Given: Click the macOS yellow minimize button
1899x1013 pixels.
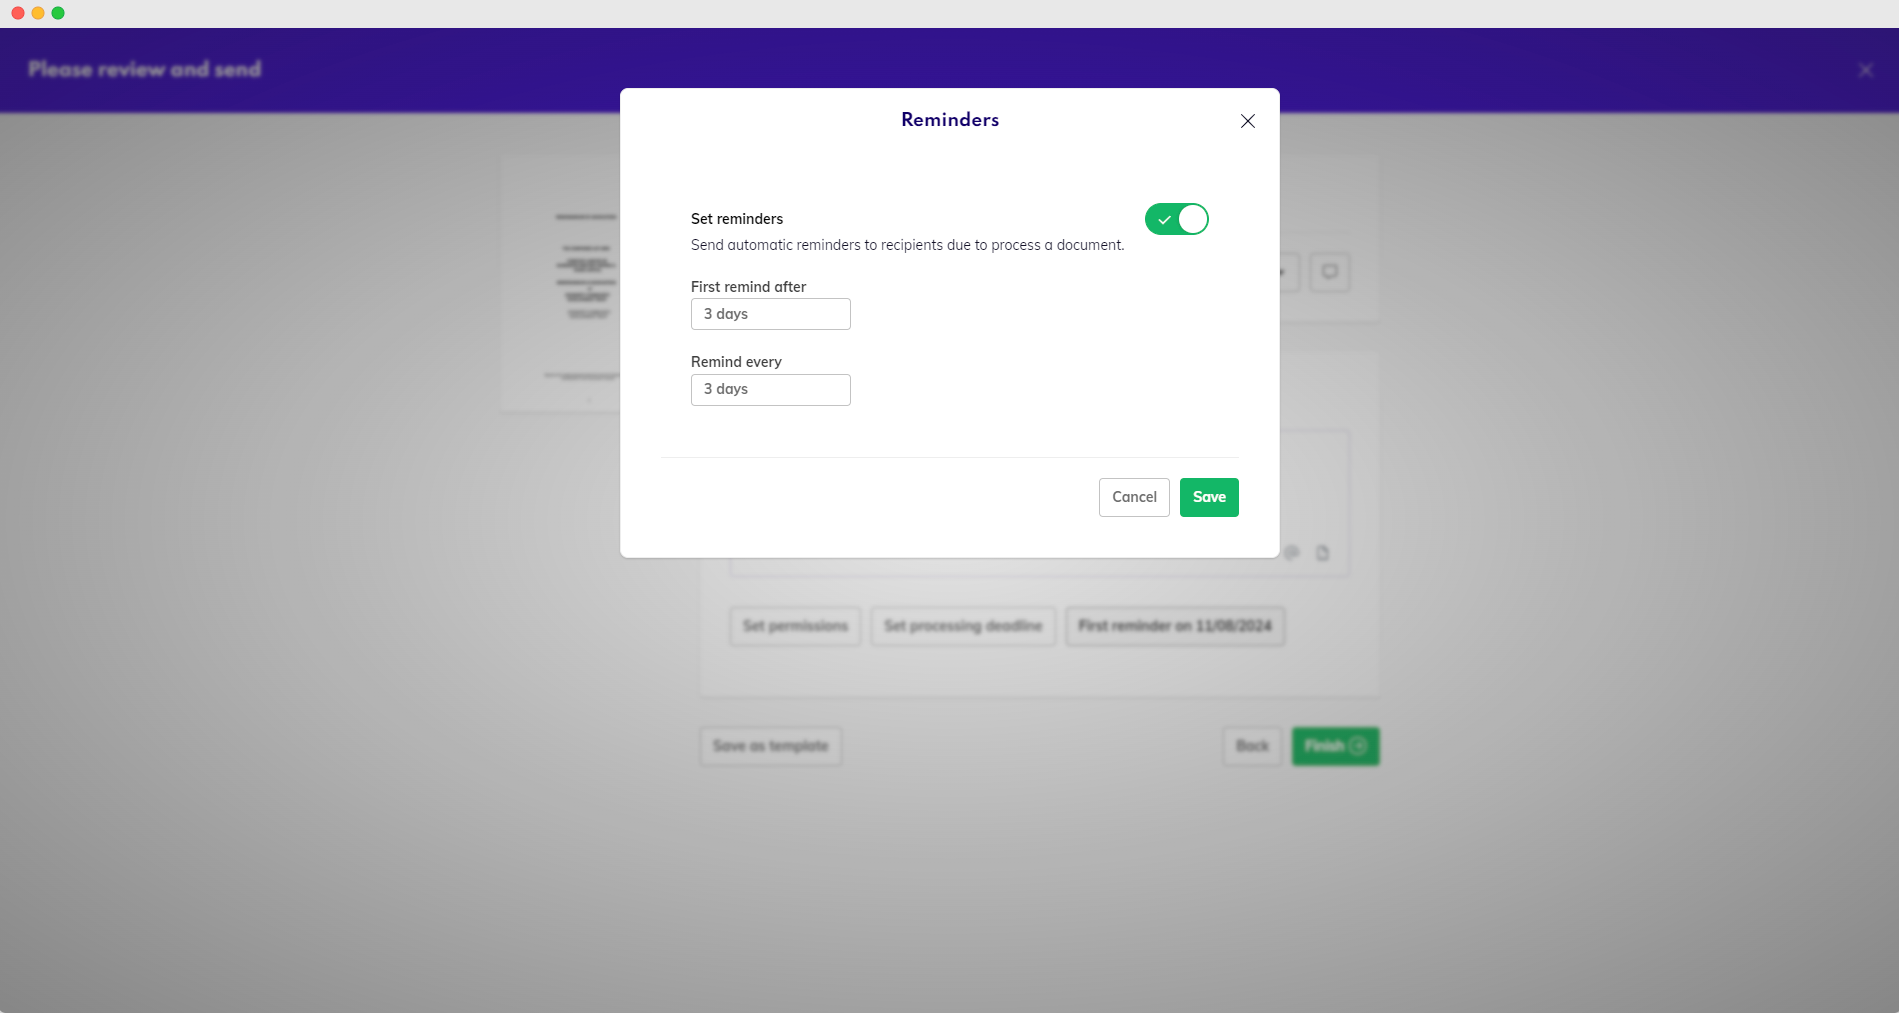Looking at the screenshot, I should [x=38, y=13].
